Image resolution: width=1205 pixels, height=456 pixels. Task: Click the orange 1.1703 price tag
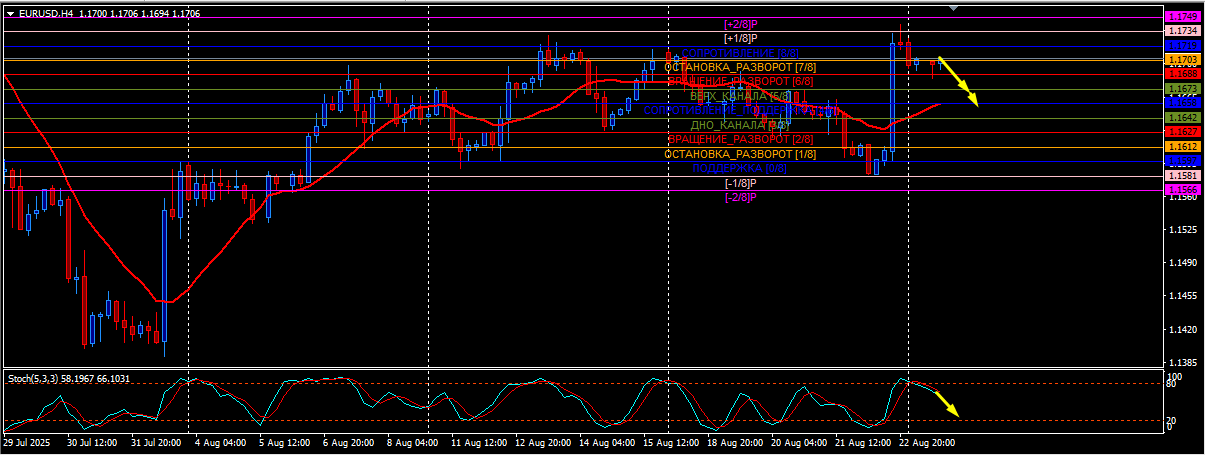1184,60
